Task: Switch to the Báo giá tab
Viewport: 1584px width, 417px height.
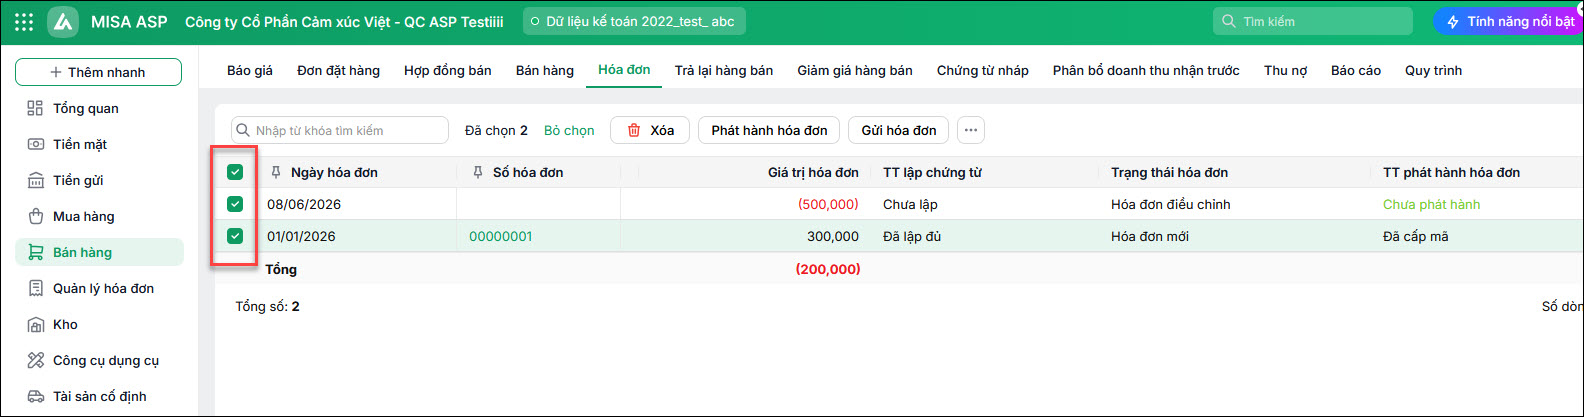Action: [x=250, y=70]
